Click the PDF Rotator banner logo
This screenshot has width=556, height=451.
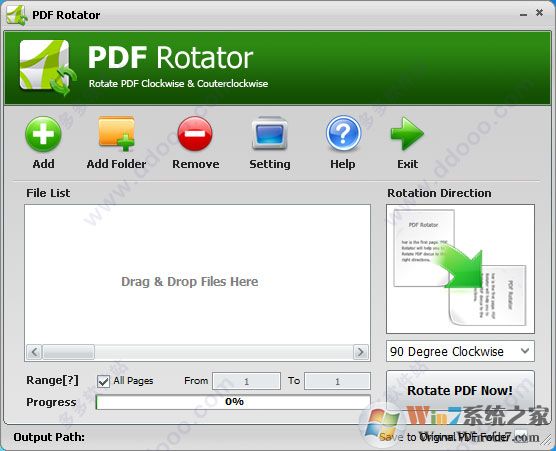pyautogui.click(x=48, y=67)
